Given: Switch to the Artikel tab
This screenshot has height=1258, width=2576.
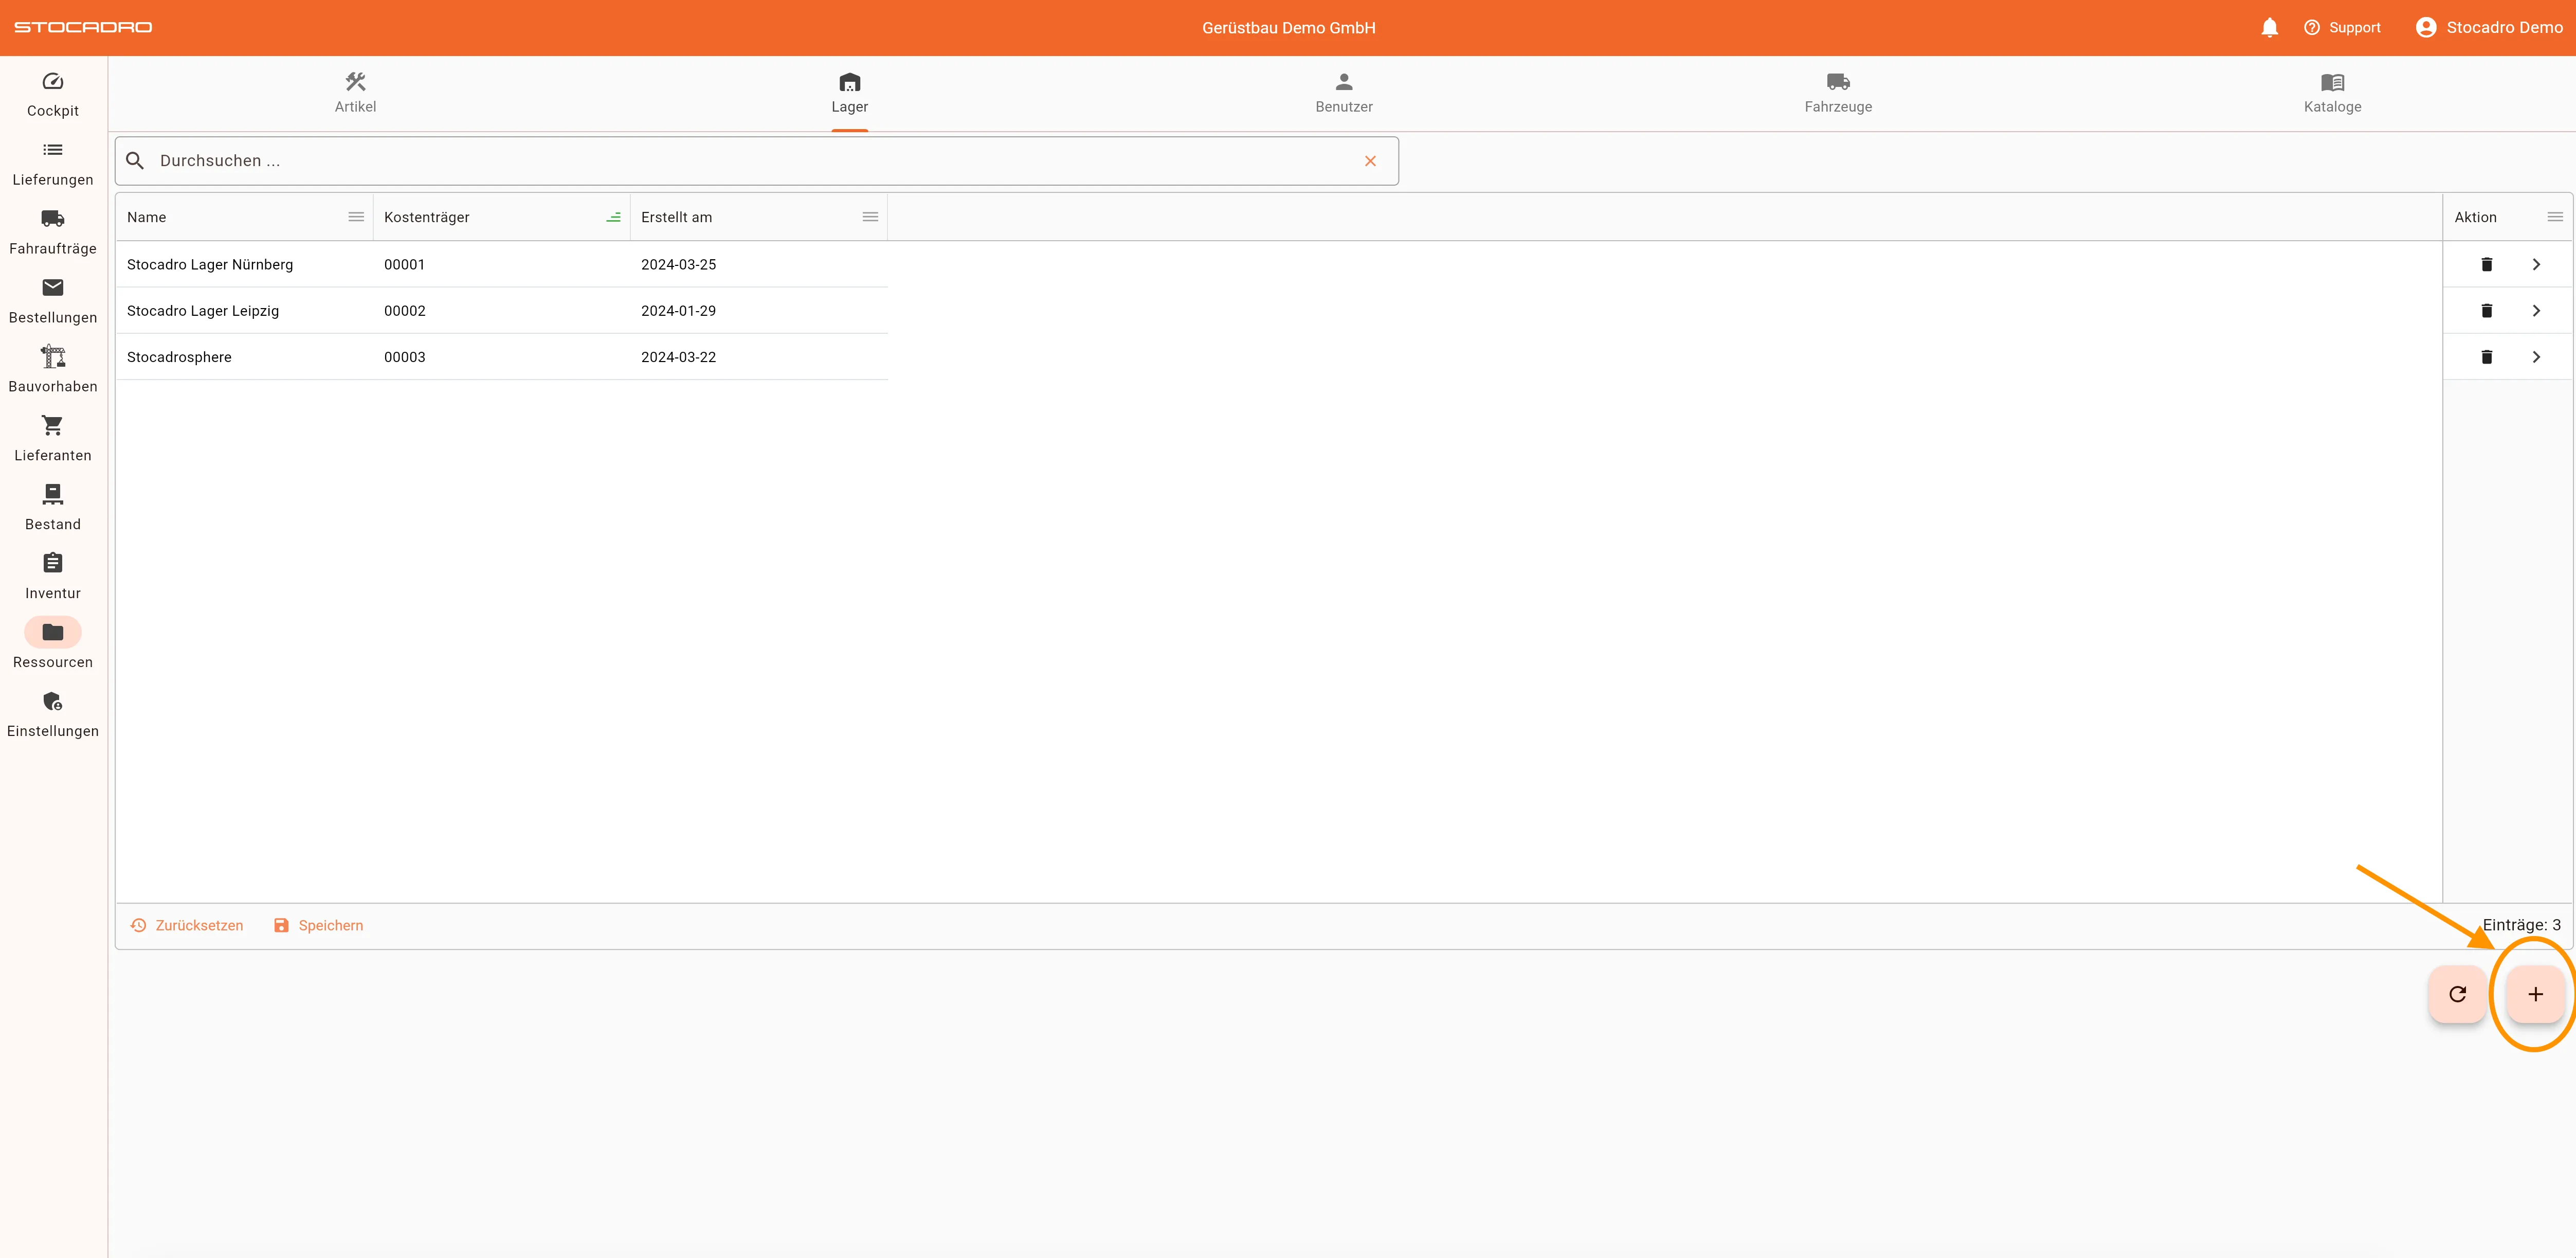Looking at the screenshot, I should (355, 92).
